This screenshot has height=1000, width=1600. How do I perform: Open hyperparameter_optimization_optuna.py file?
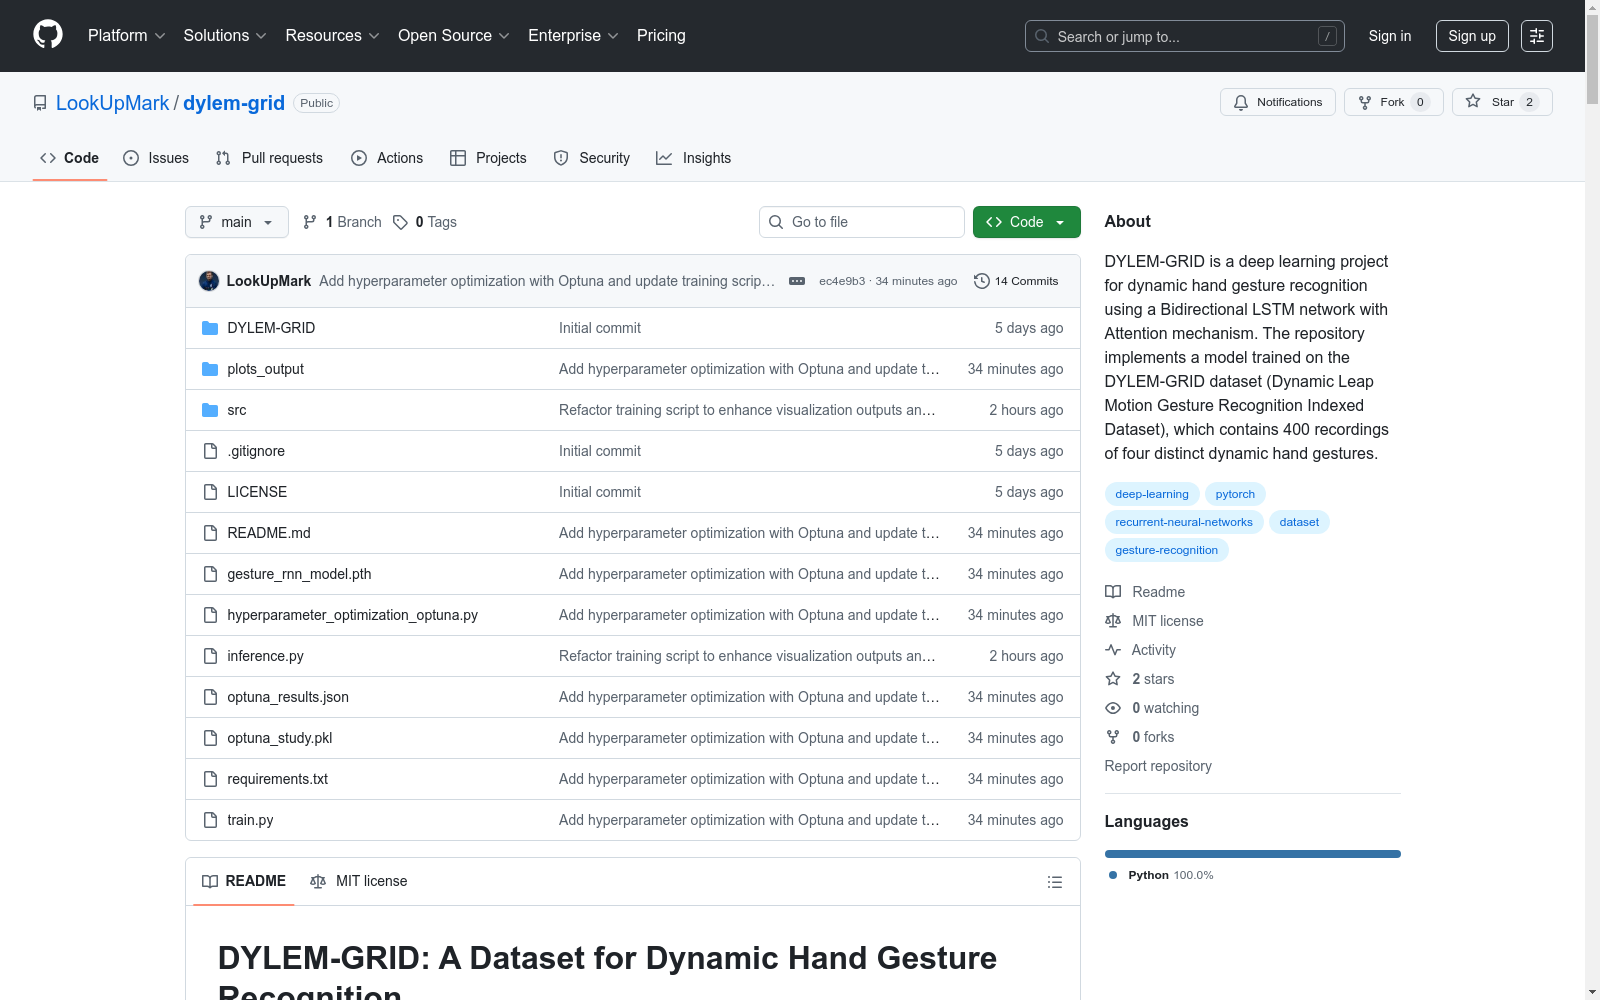click(352, 615)
